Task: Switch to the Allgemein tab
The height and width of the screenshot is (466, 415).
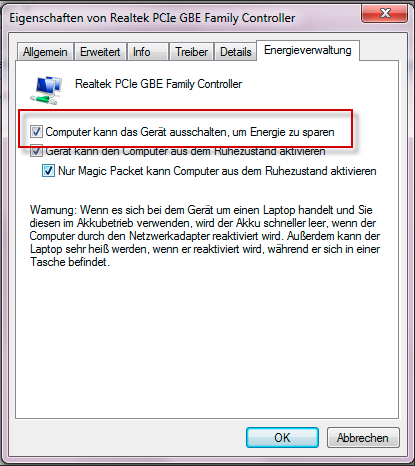Action: tap(45, 52)
